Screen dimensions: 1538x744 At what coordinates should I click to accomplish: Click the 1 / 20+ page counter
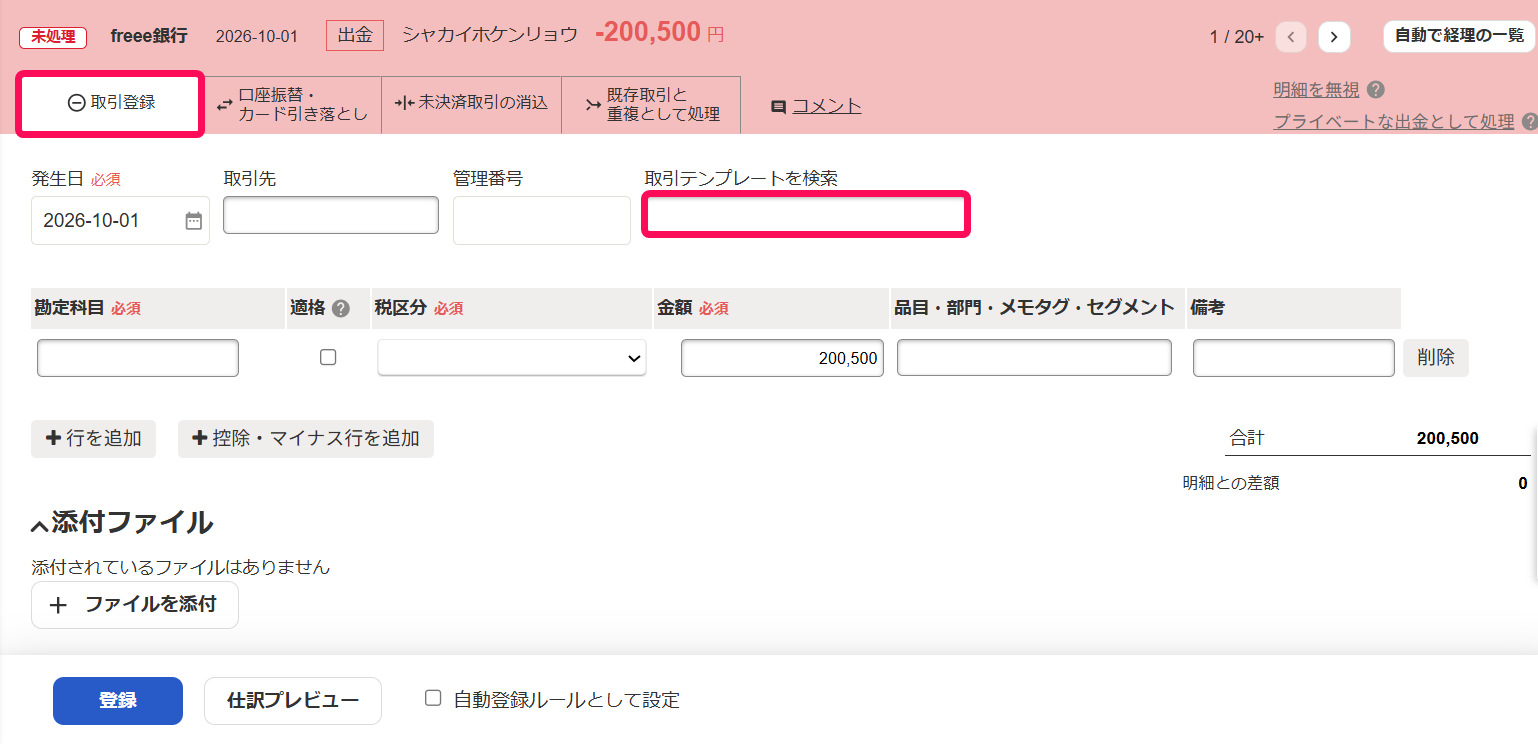coord(1237,37)
